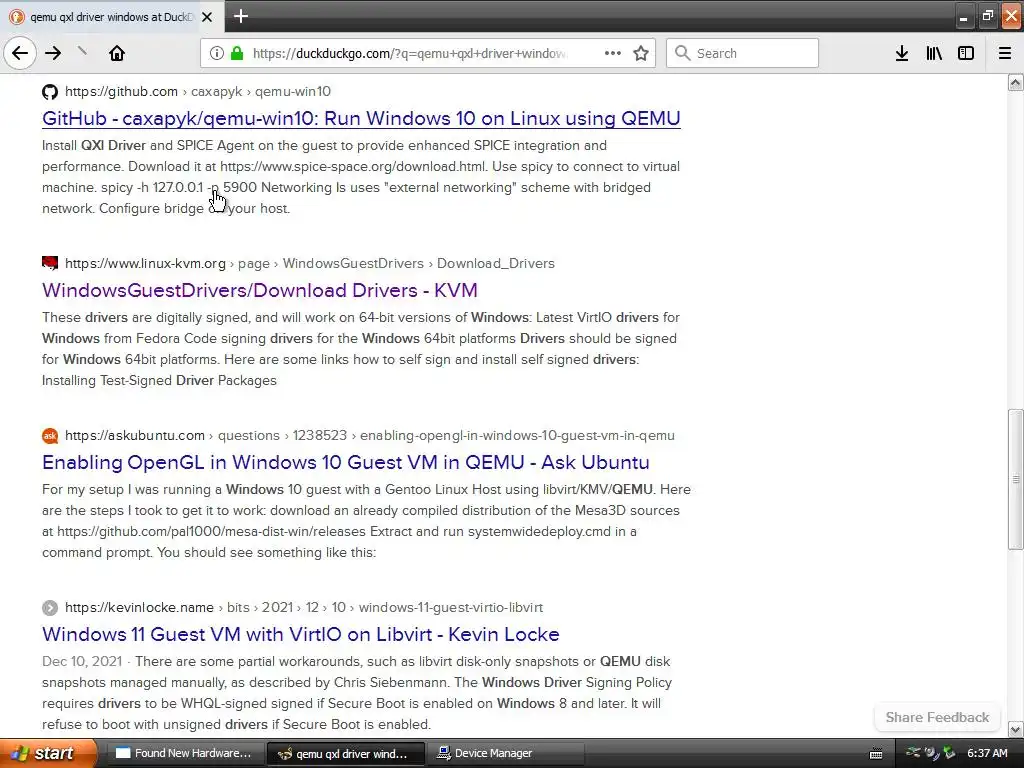Open Windows 11 Guest VM with VirtIO result
The height and width of the screenshot is (768, 1024).
click(300, 634)
